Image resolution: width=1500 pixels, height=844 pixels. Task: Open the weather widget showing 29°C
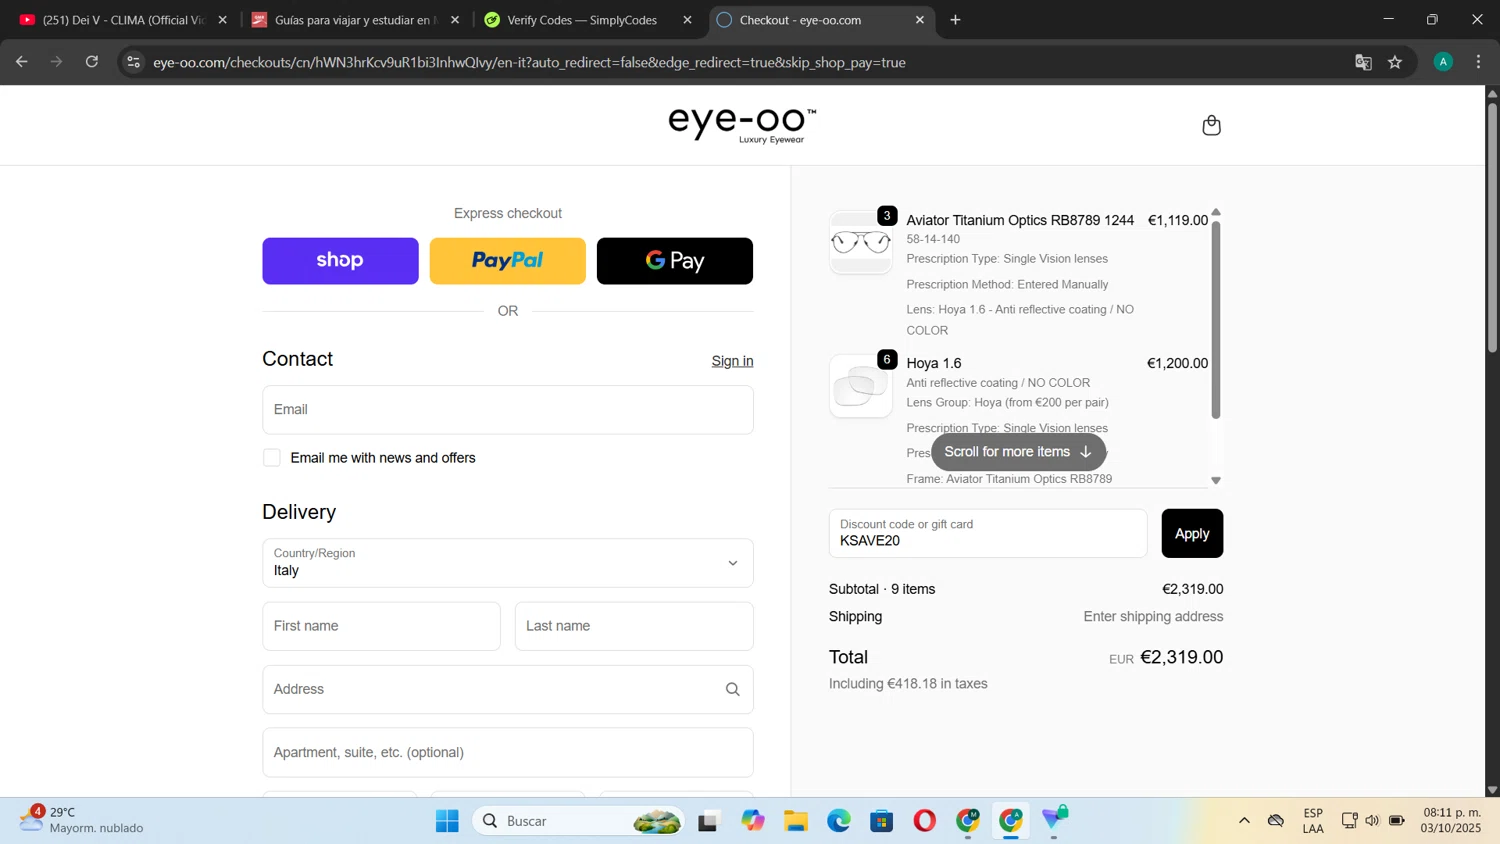point(82,820)
